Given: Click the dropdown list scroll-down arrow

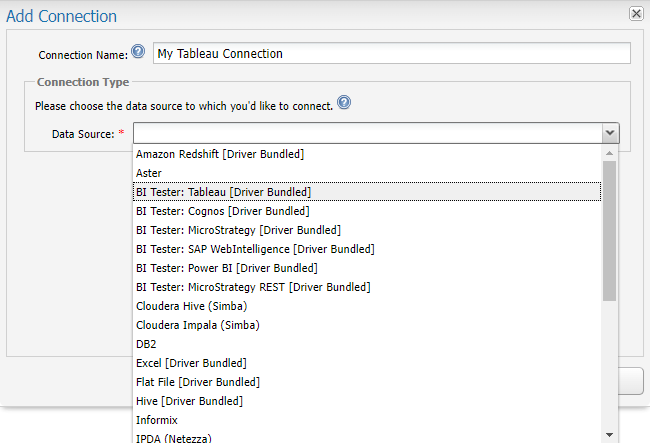Looking at the screenshot, I should [609, 435].
